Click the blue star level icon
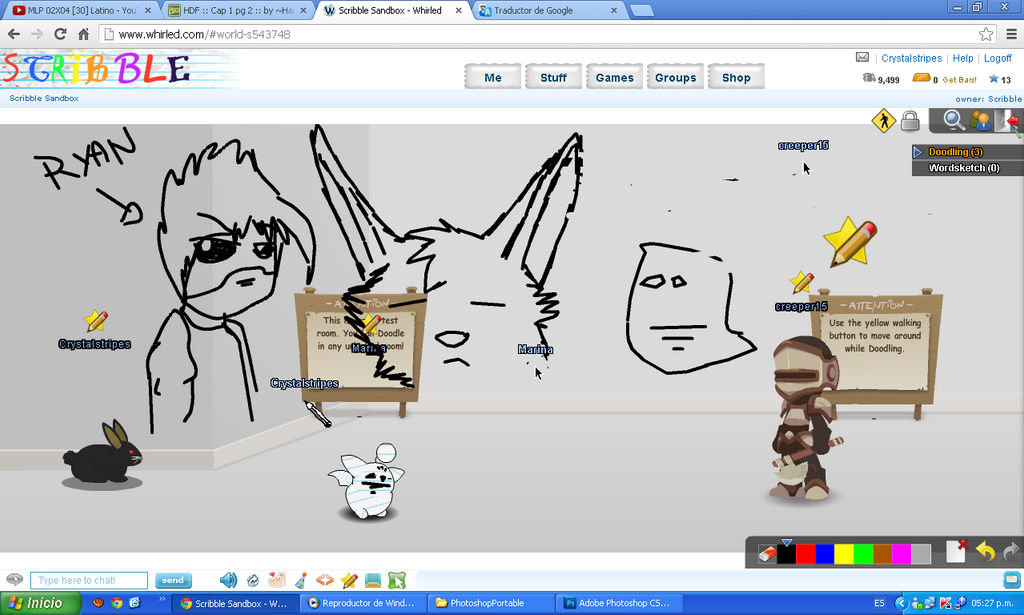Screen dimensions: 1024x615 pyautogui.click(x=993, y=79)
